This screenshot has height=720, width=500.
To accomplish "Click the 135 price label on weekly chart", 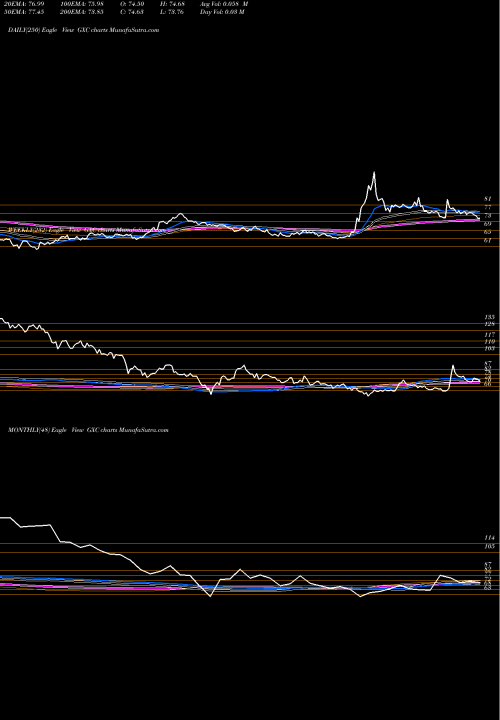I will click(489, 317).
